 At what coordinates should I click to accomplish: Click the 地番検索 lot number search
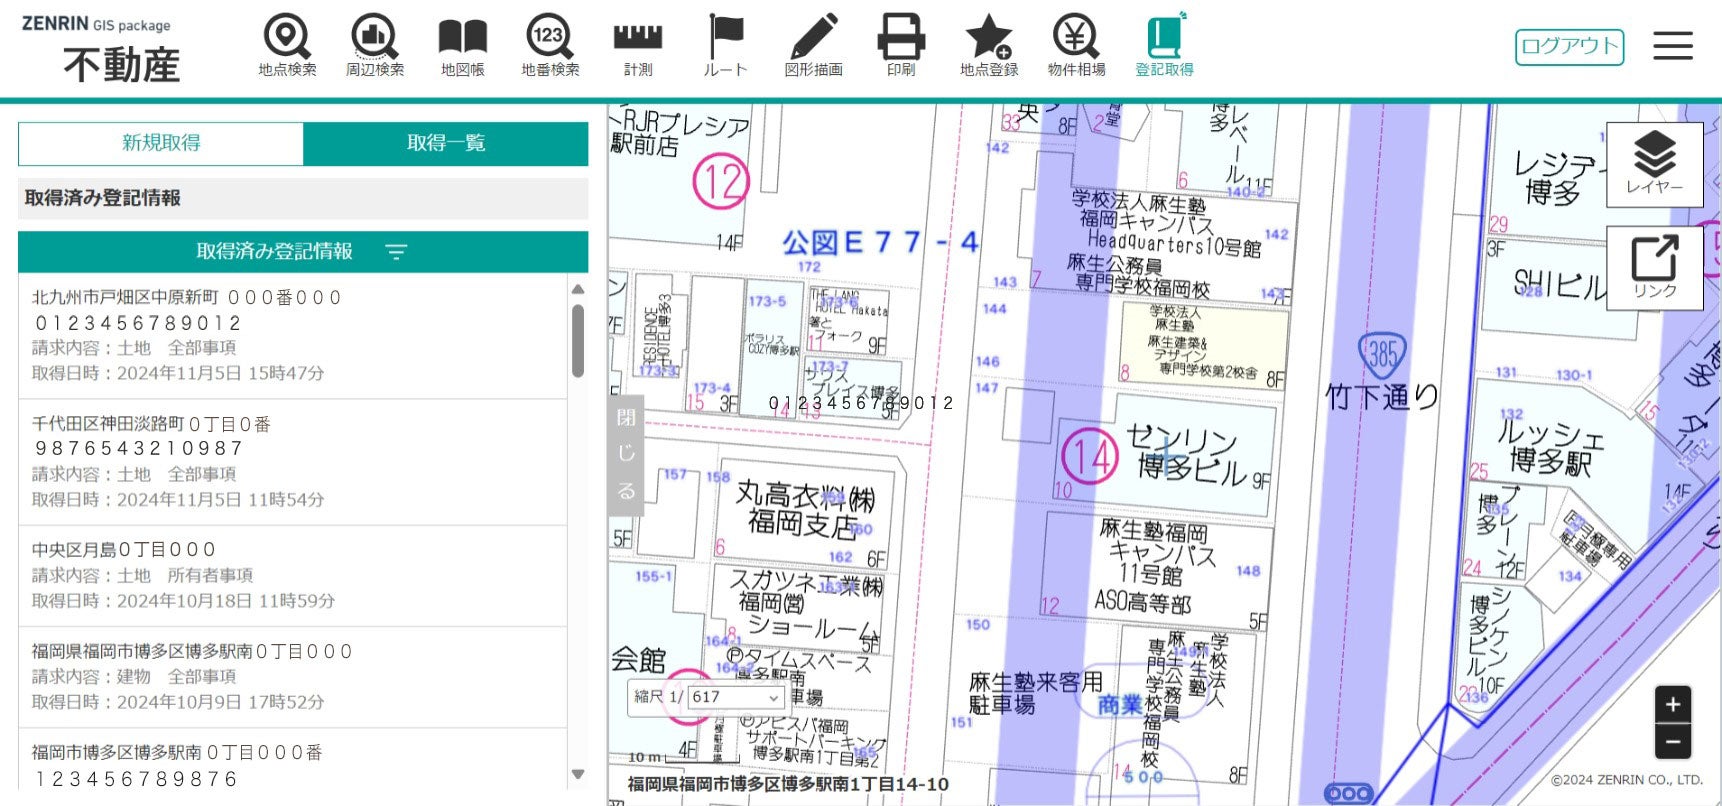tap(550, 46)
